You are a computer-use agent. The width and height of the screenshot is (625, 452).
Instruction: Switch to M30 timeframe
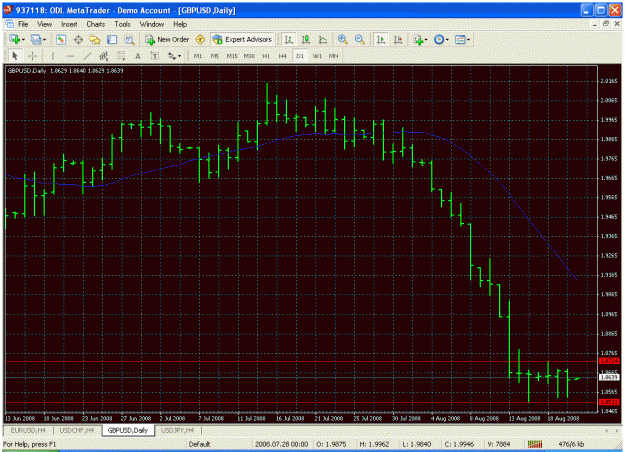point(249,56)
